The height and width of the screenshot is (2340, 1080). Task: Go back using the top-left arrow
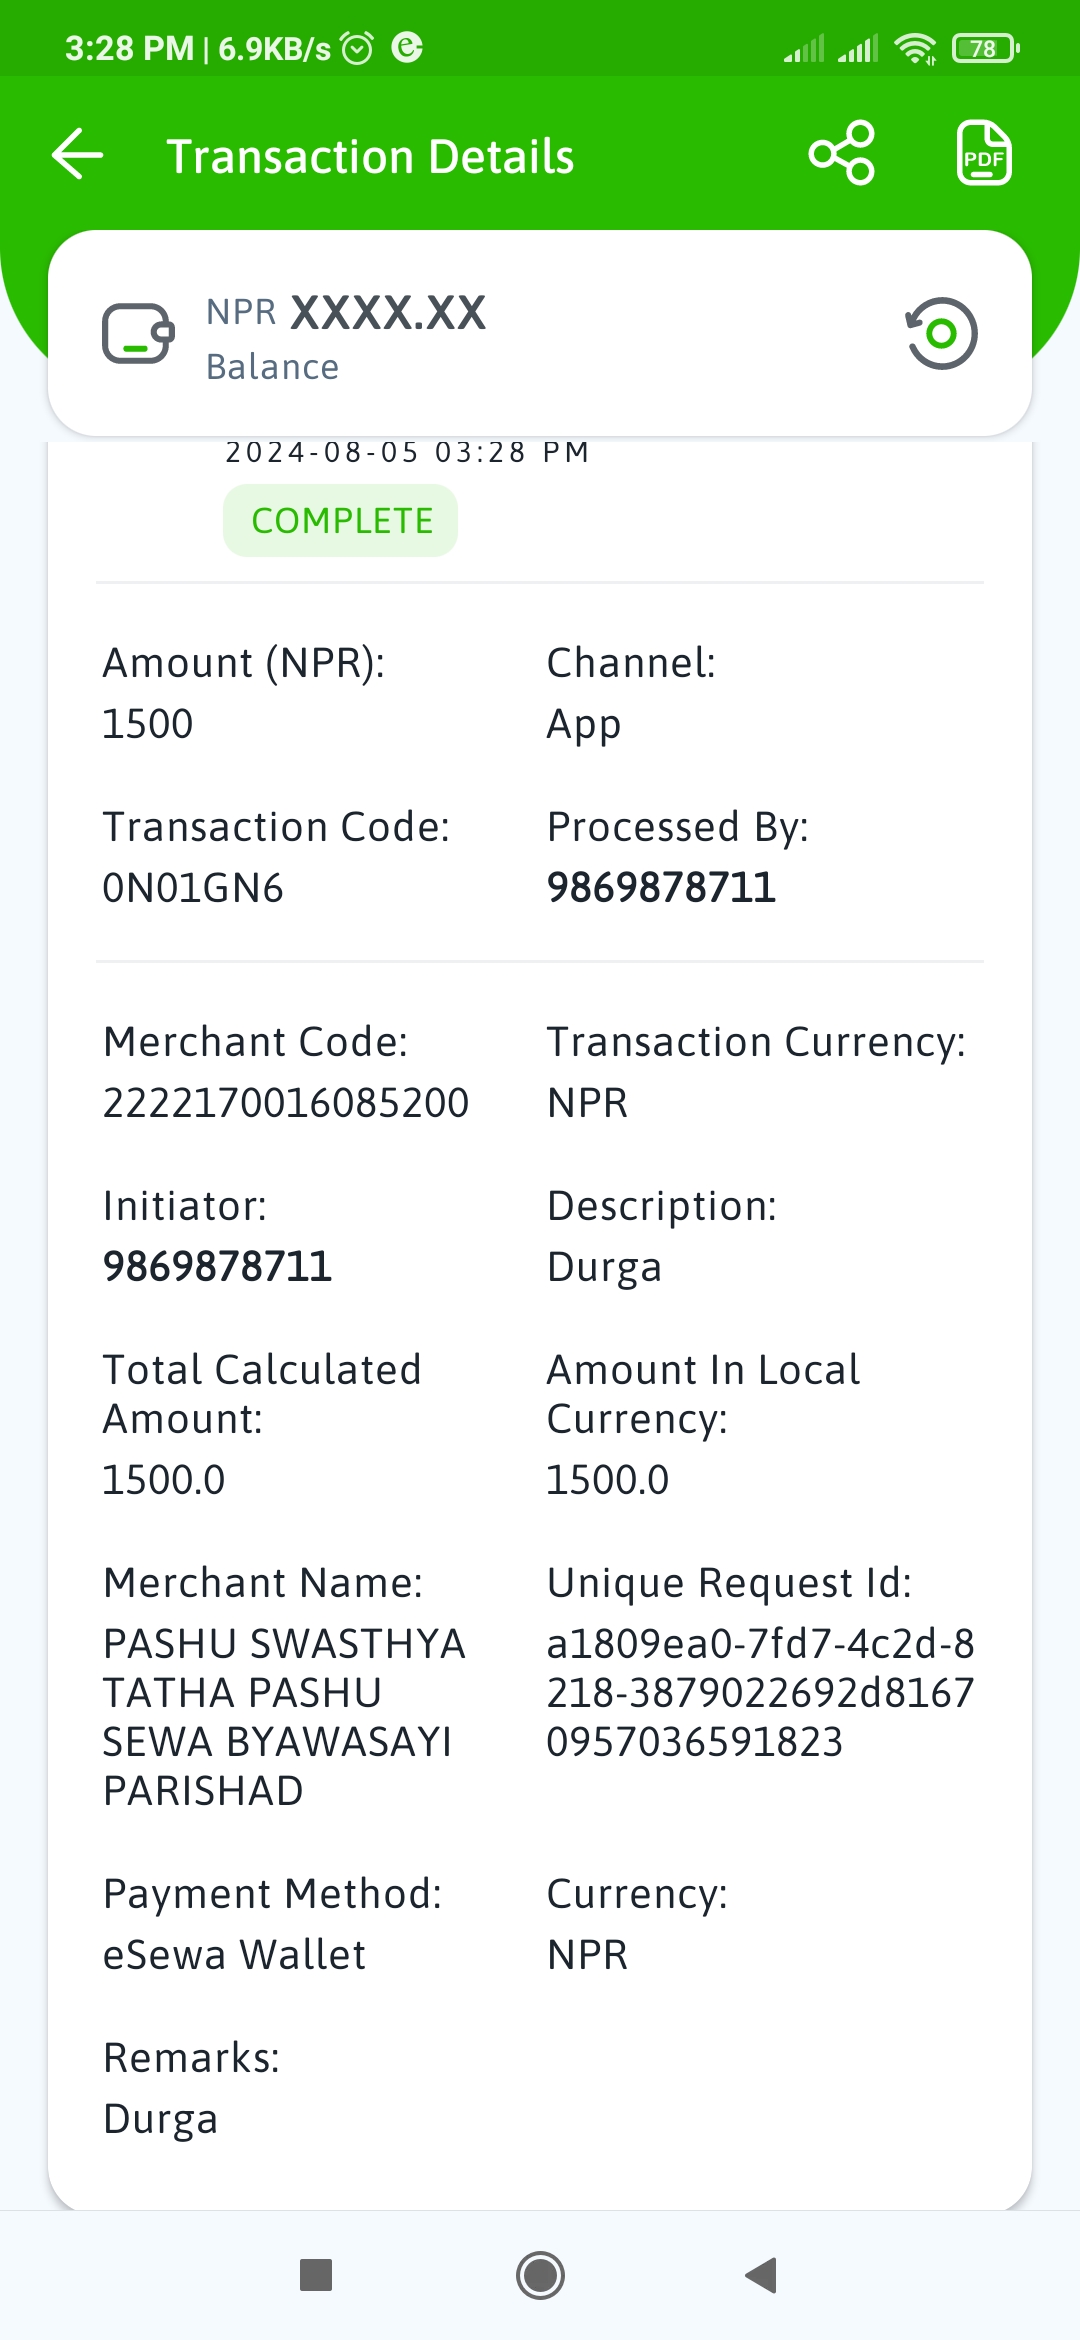pyautogui.click(x=78, y=155)
